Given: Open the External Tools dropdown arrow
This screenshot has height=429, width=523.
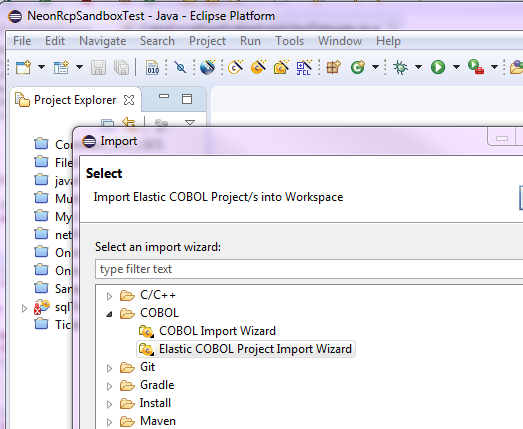Looking at the screenshot, I should click(494, 67).
